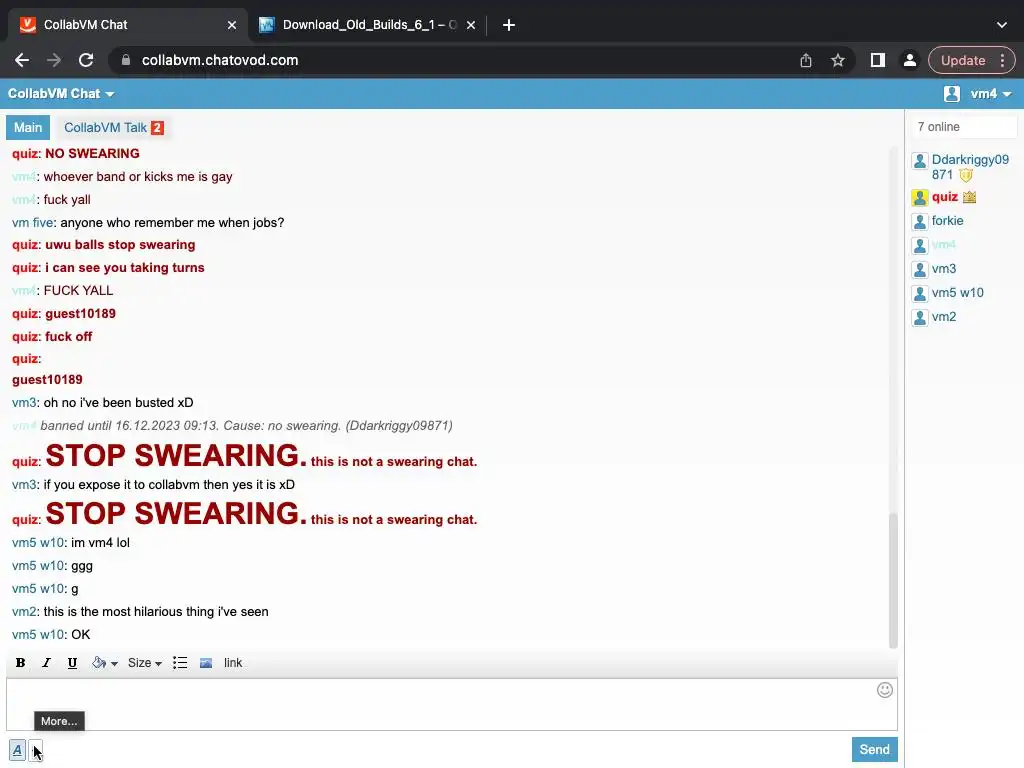The width and height of the screenshot is (1024, 768).
Task: Open the Chrome profile menu
Action: pos(910,60)
